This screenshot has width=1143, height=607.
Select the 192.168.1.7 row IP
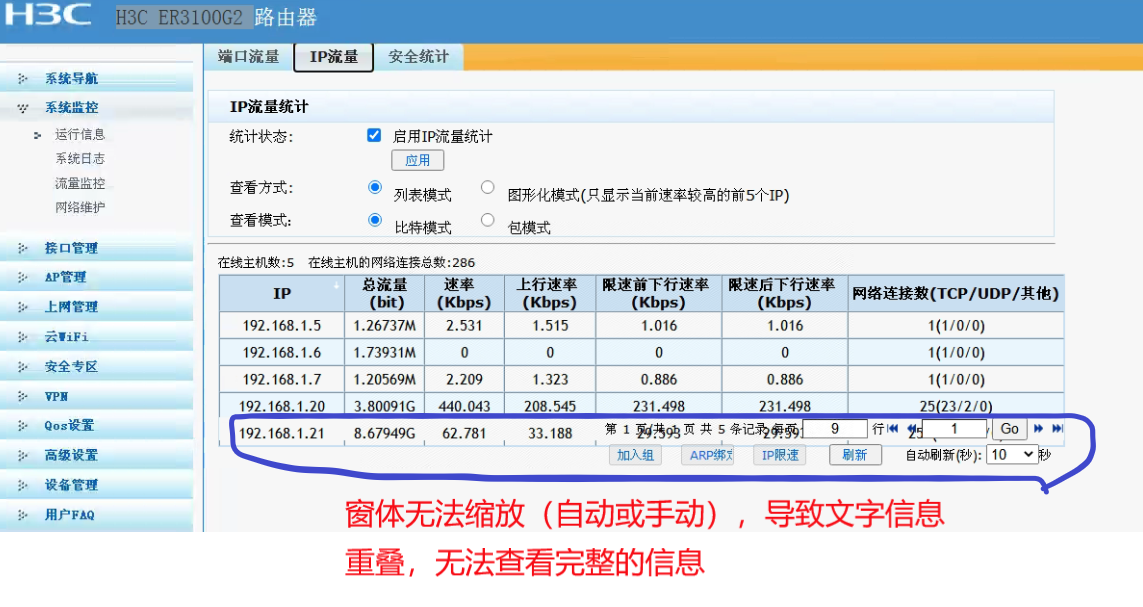[282, 380]
